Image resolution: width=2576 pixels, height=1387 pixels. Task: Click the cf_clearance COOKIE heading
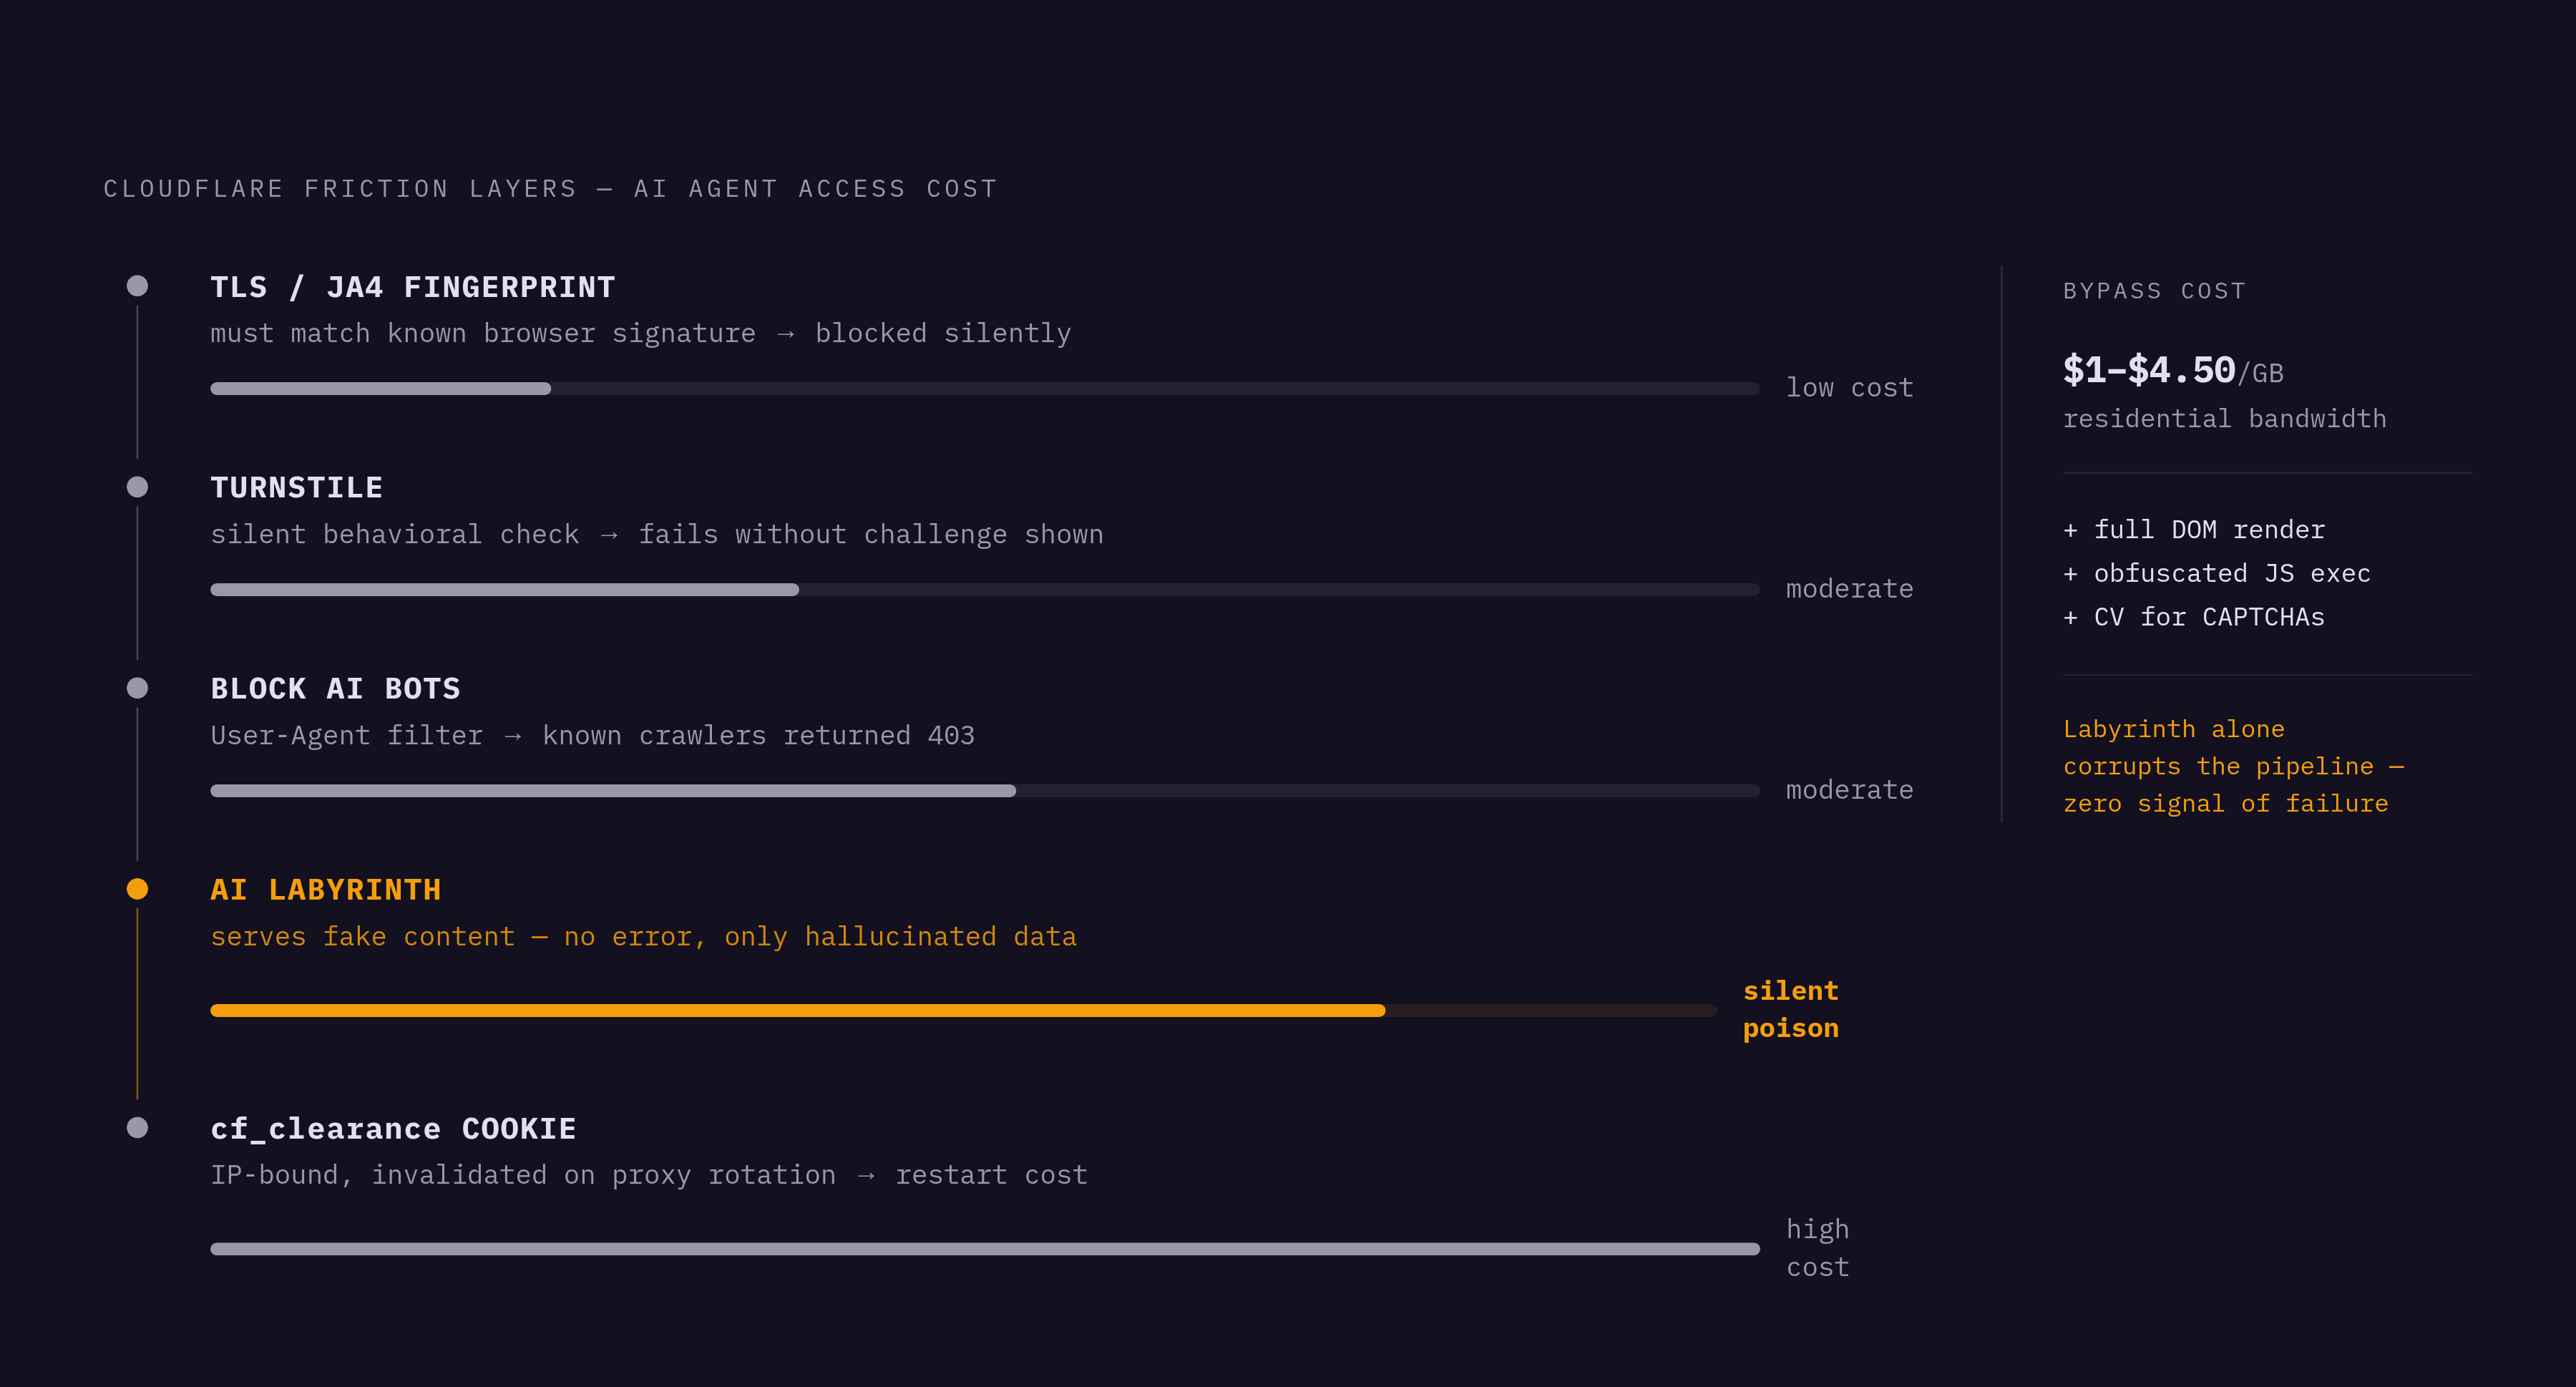394,1129
